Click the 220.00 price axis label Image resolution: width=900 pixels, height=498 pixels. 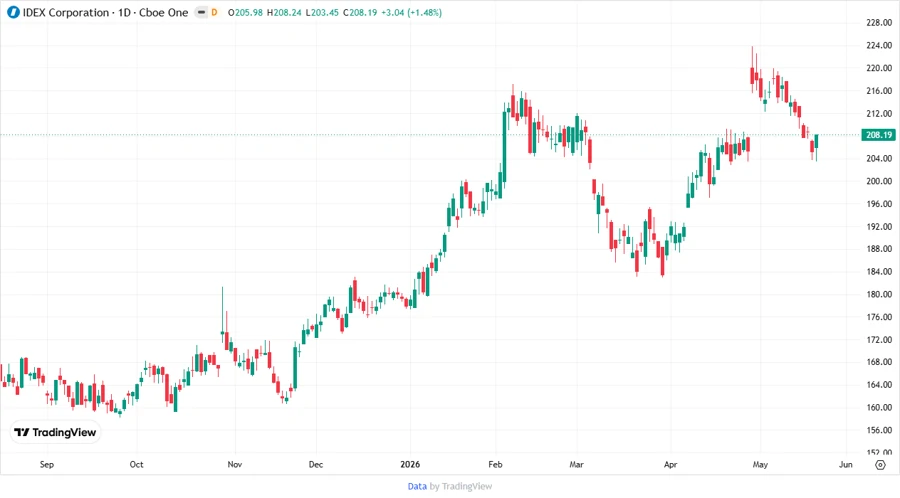(x=879, y=68)
